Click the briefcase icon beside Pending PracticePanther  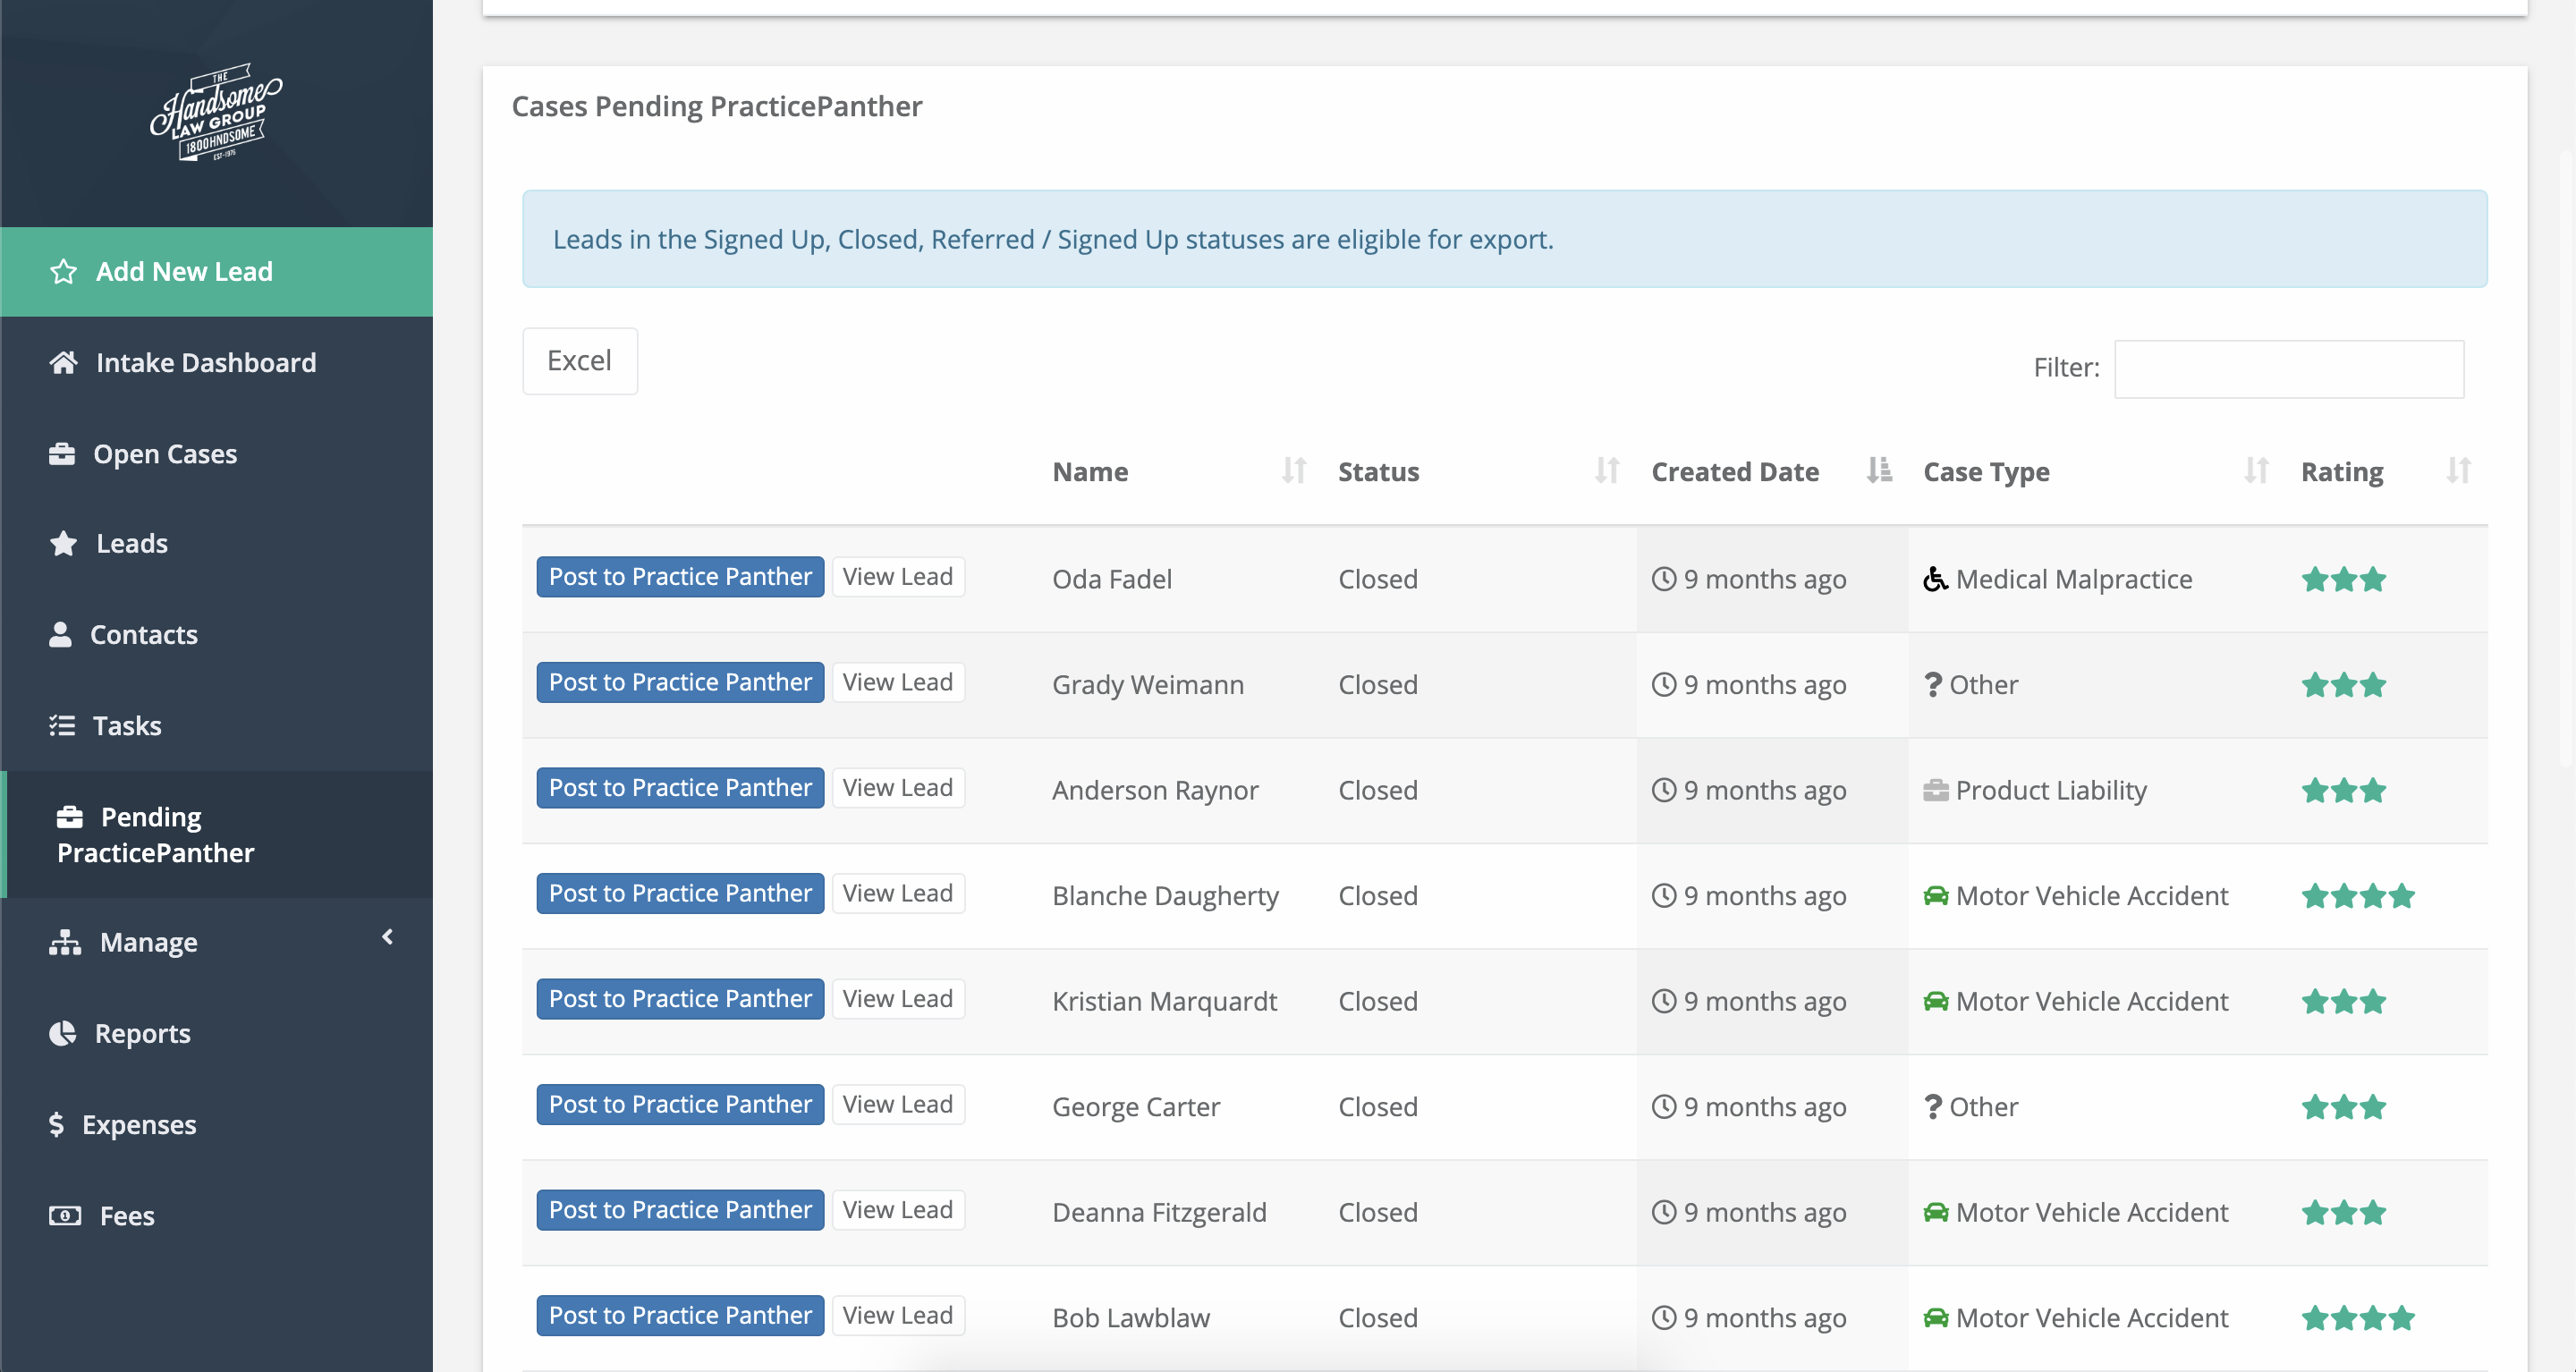69,817
